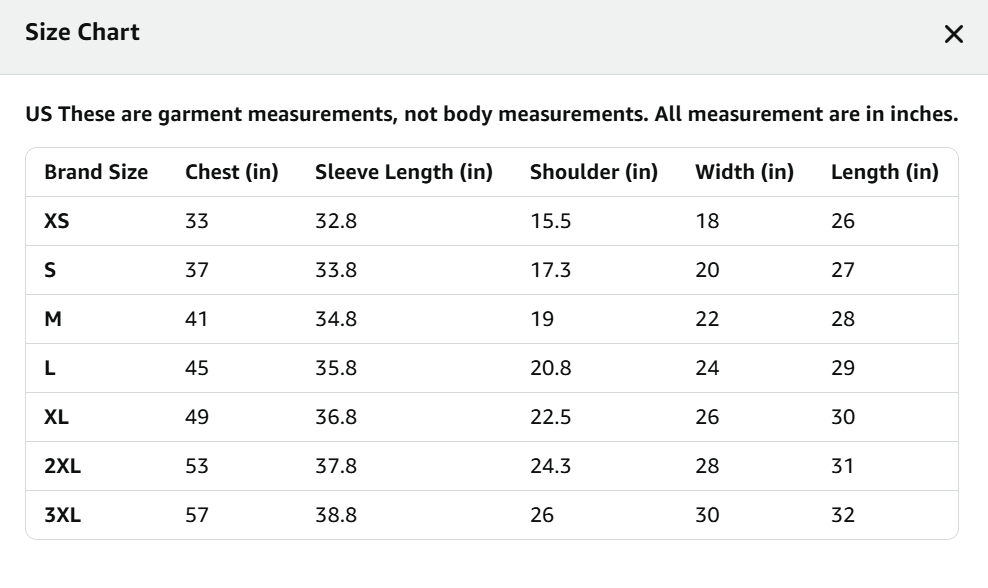Click the Size Chart title

[82, 32]
